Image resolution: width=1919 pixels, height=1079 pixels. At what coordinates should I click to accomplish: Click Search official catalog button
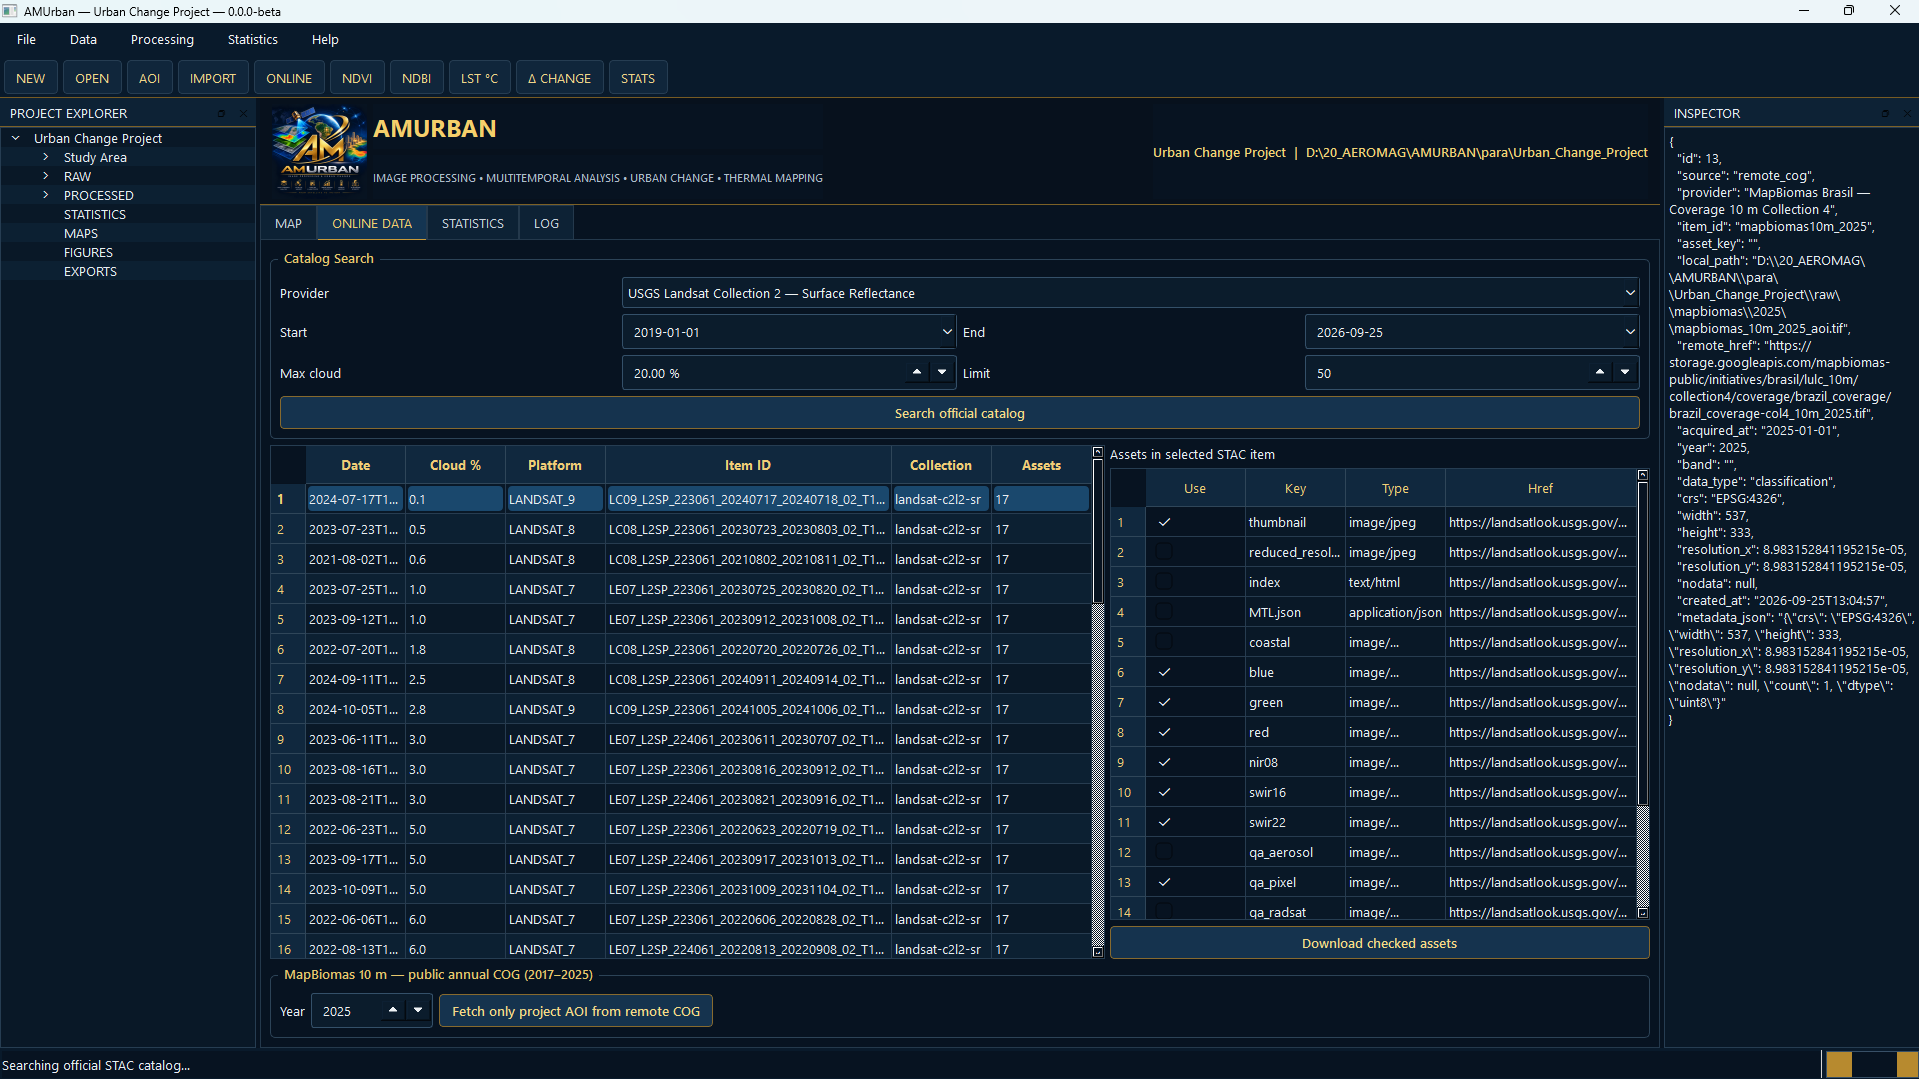[x=959, y=413]
